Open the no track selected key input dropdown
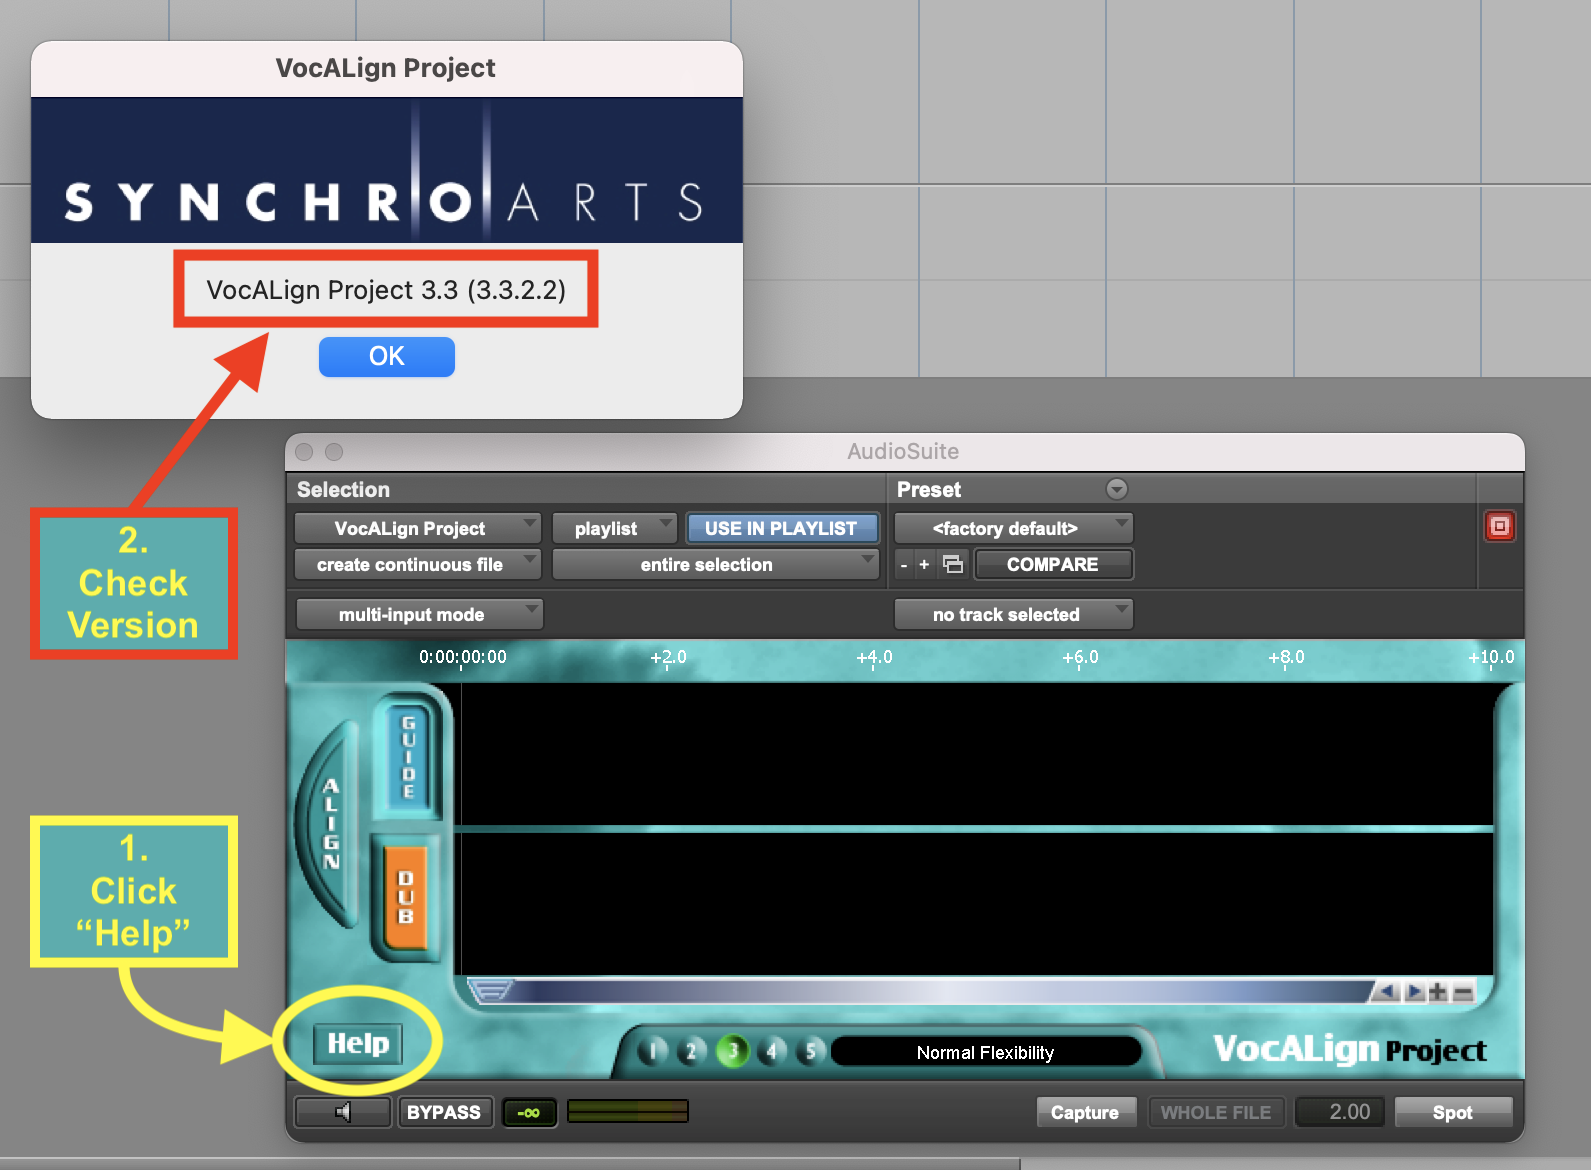 1013,614
